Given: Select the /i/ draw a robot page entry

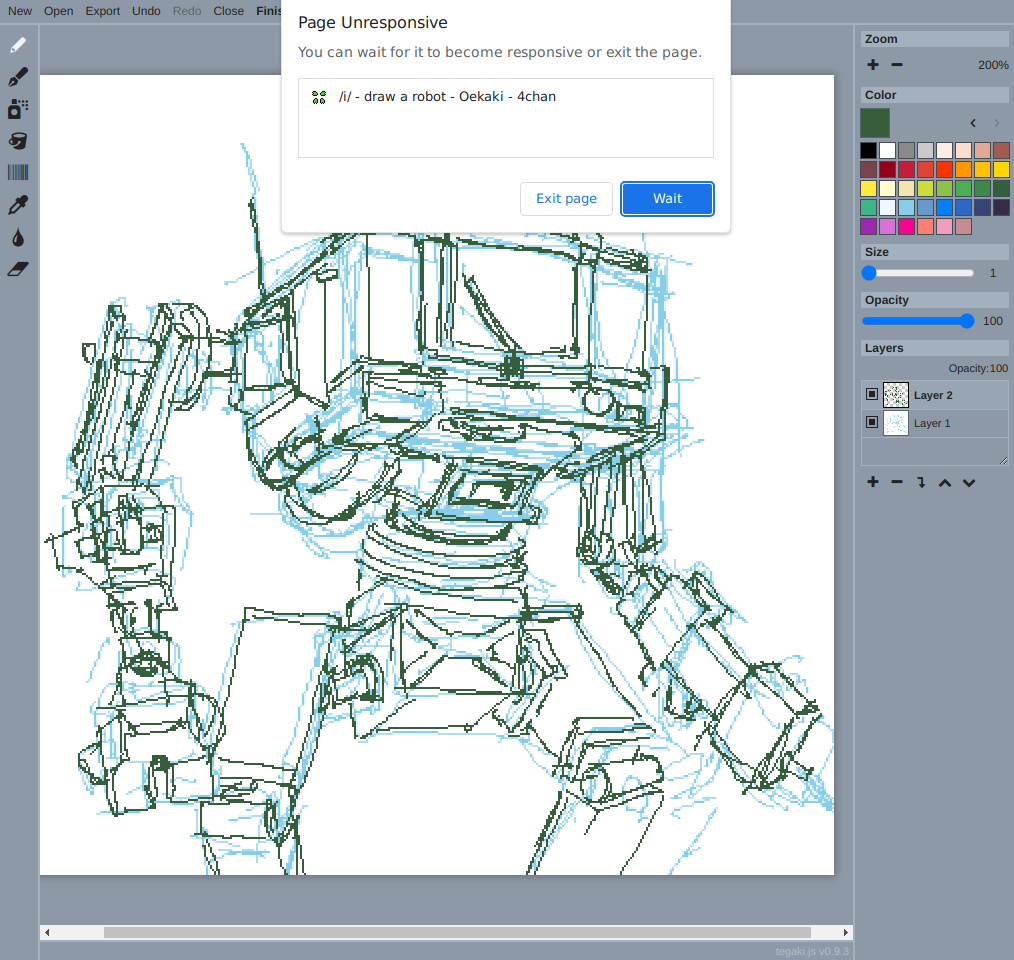Looking at the screenshot, I should 506,97.
